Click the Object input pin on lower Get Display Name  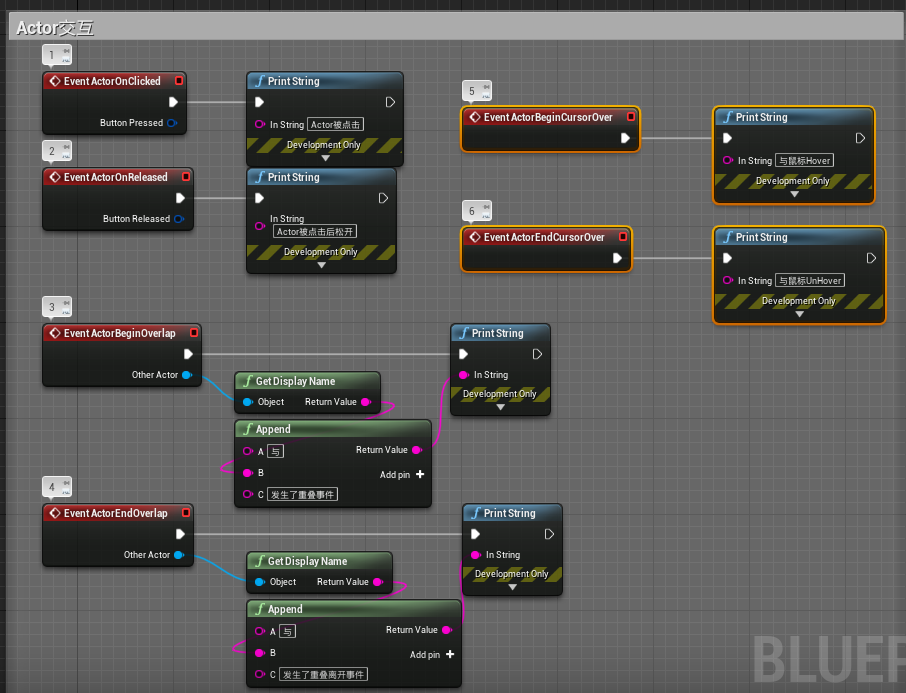[x=259, y=581]
